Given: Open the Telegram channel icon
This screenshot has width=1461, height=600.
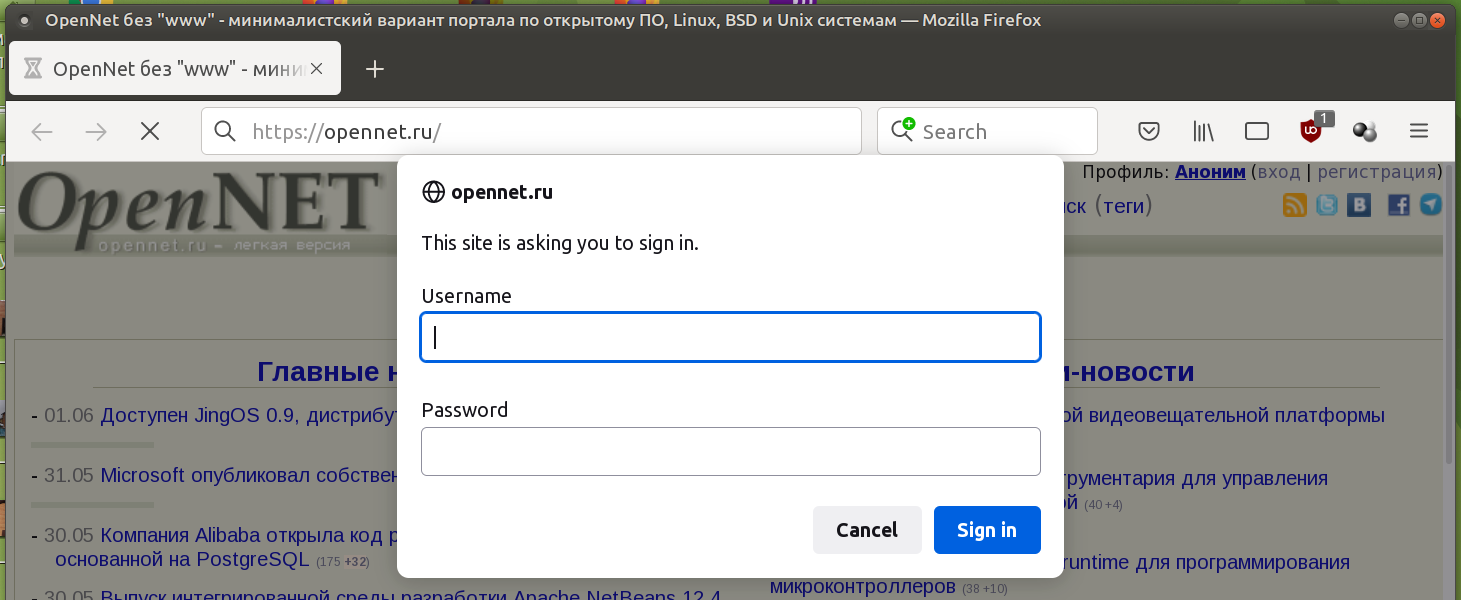Looking at the screenshot, I should [1431, 205].
